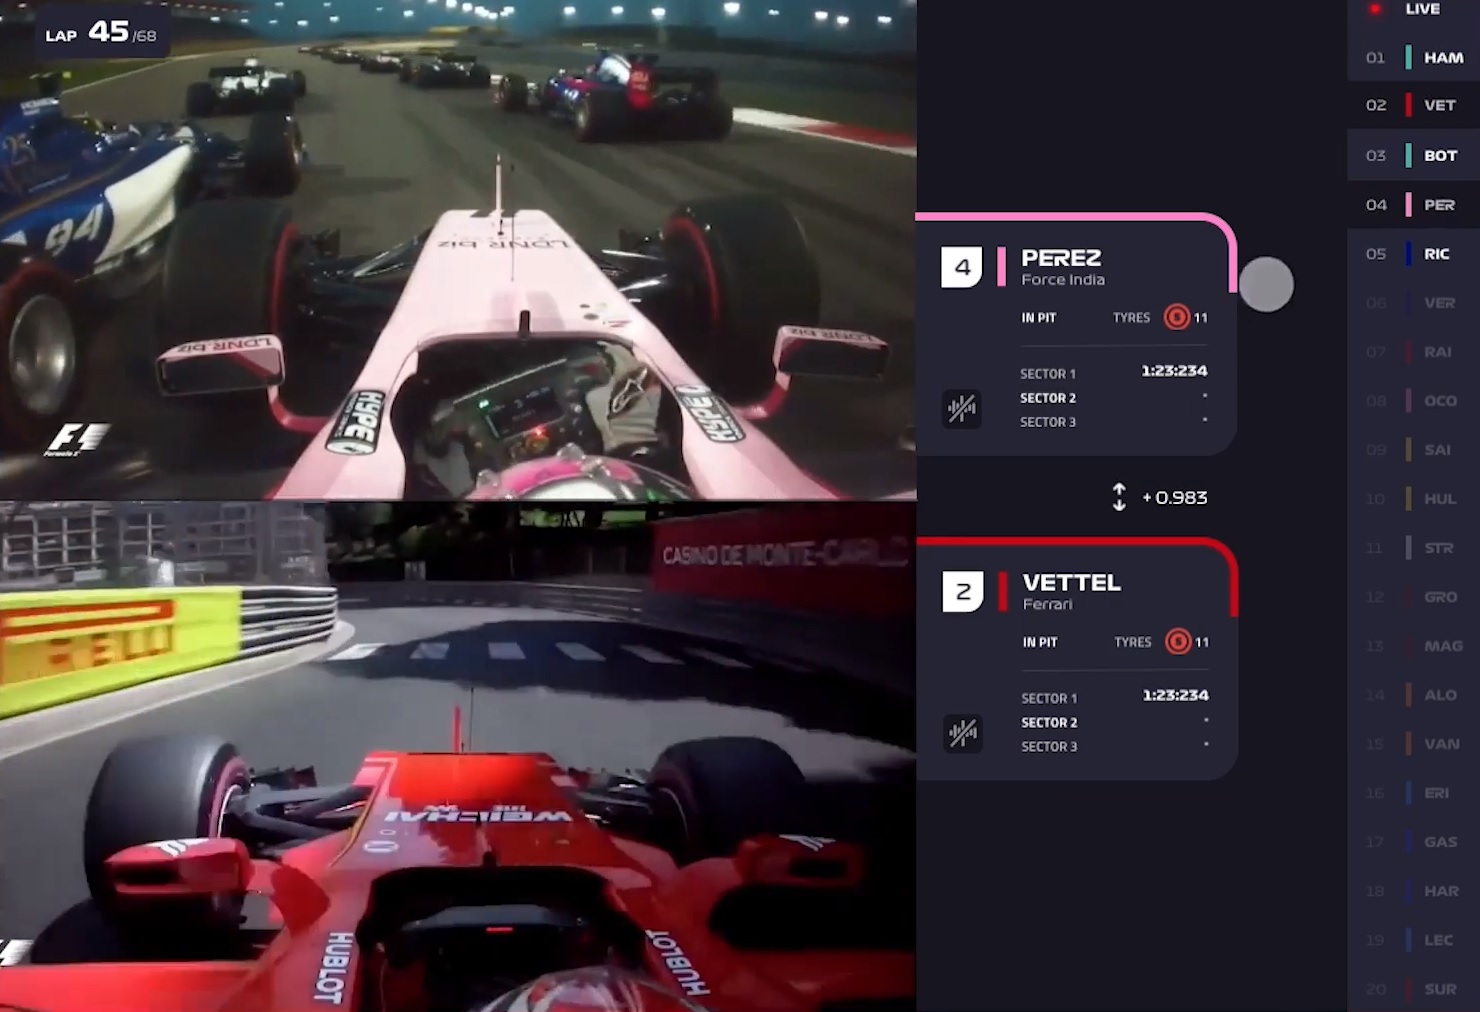Click the red LIVE indicator dot
This screenshot has width=1480, height=1012.
pyautogui.click(x=1376, y=9)
